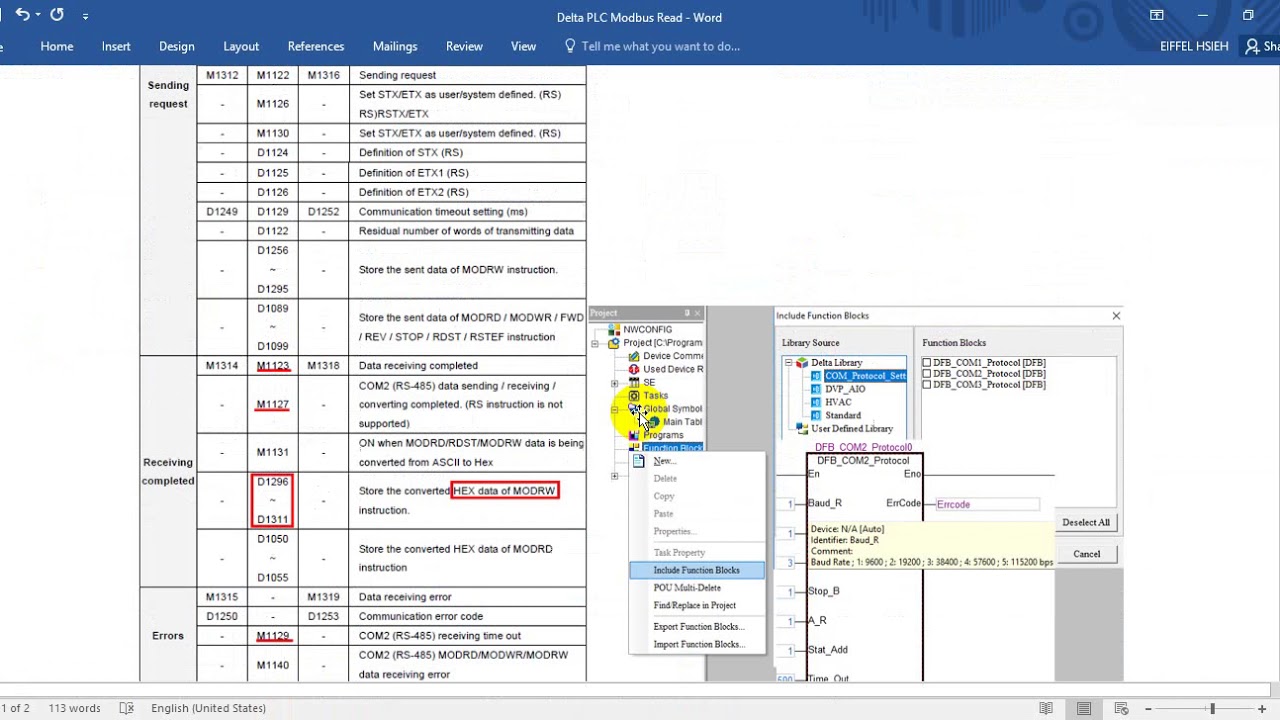Select HVAC library in the pictured tree
Screen dimensions: 1280x720
[x=838, y=402]
